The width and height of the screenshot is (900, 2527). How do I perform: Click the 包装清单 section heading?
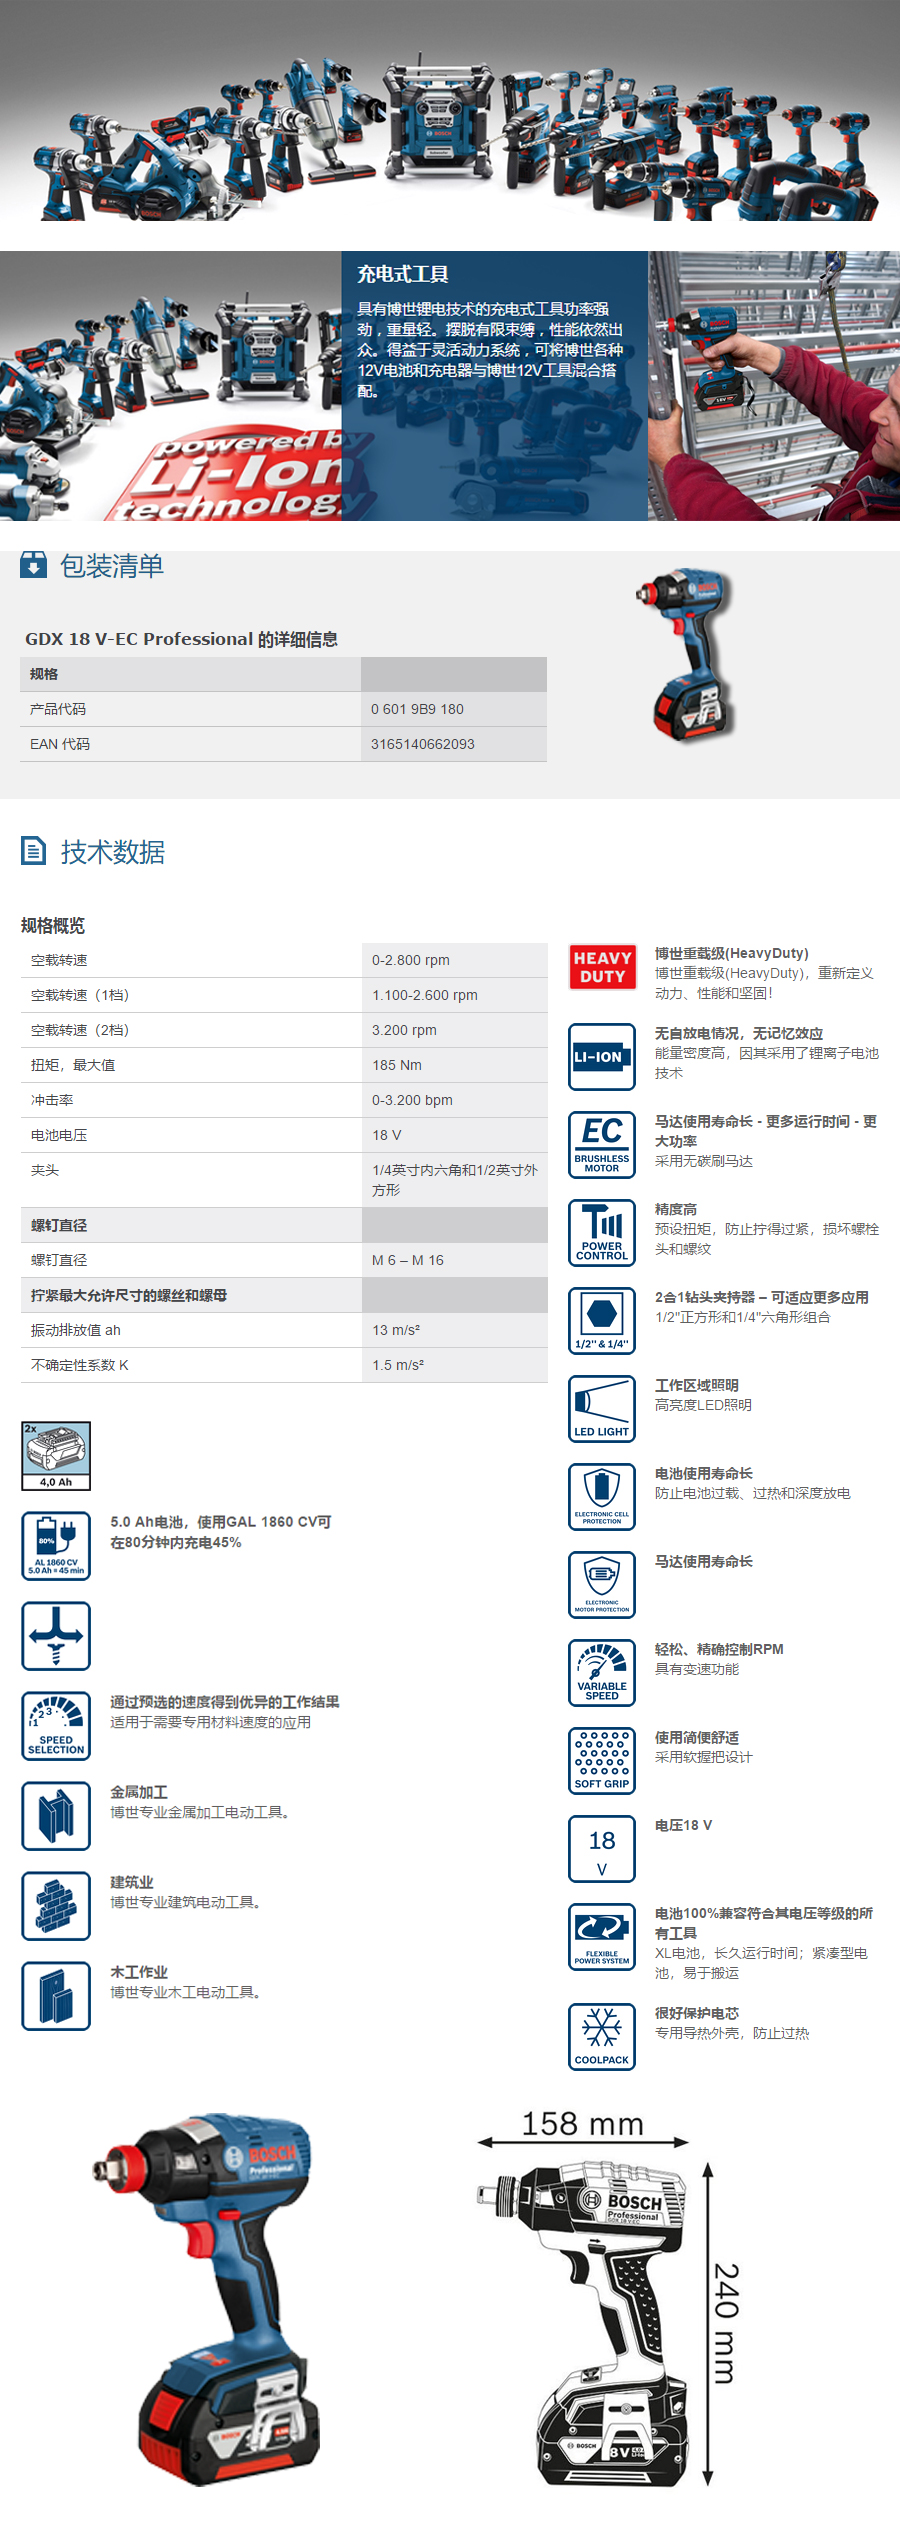[x=112, y=566]
